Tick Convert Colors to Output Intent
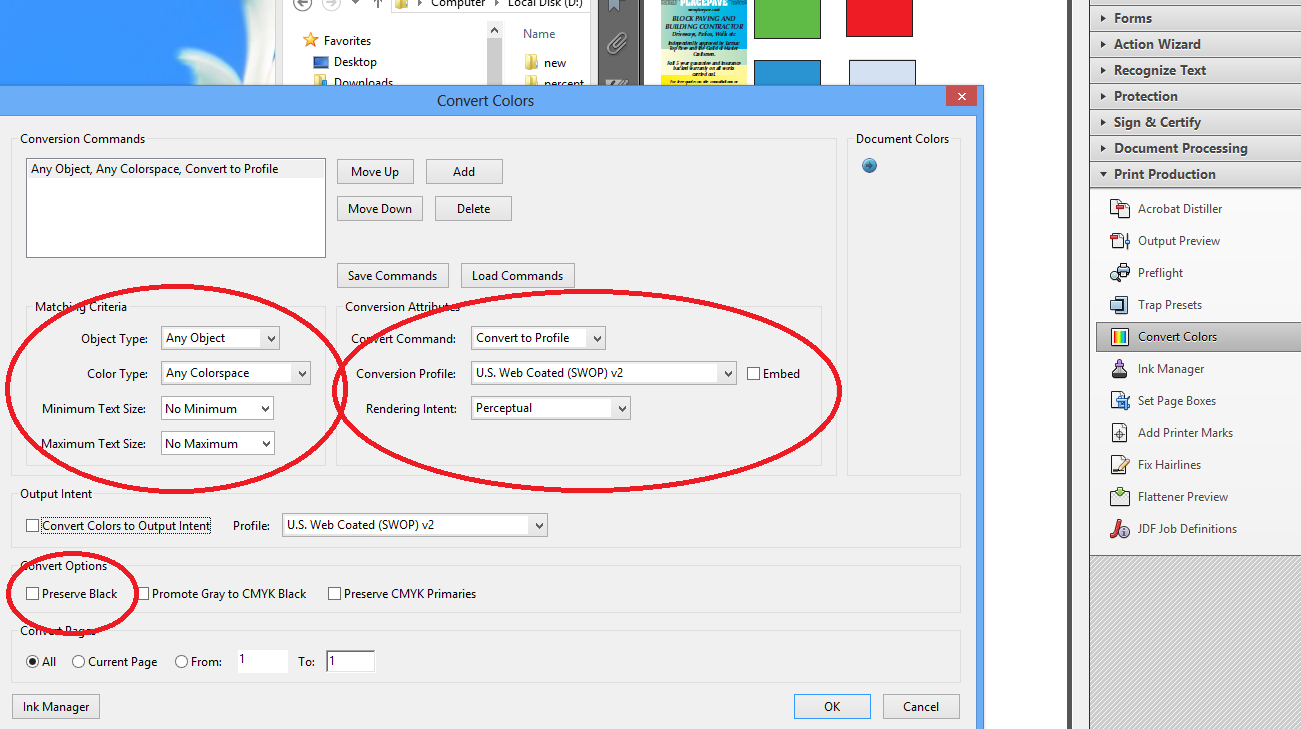Viewport: 1301px width, 729px height. (x=33, y=525)
